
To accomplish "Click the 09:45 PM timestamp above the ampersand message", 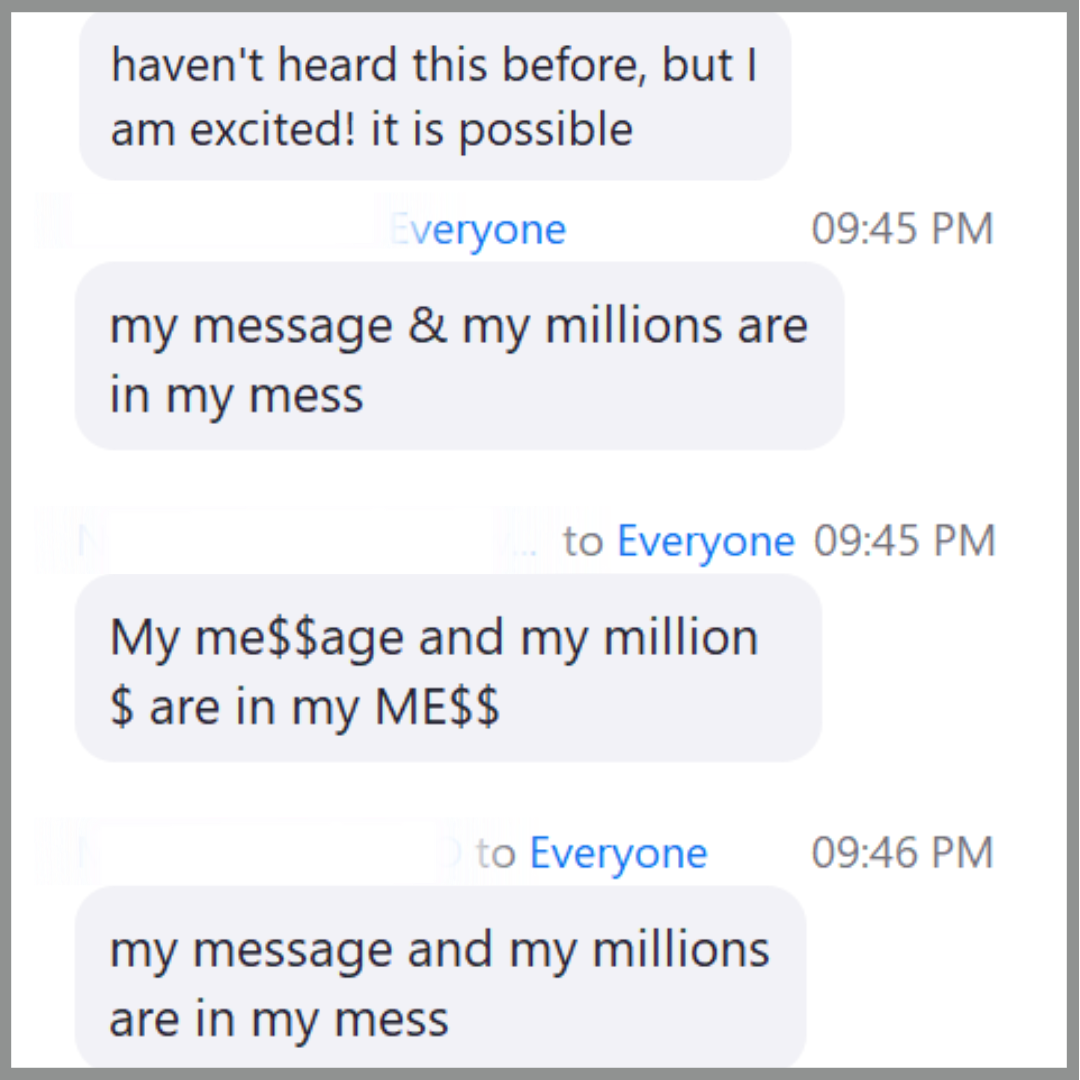I will click(x=902, y=230).
